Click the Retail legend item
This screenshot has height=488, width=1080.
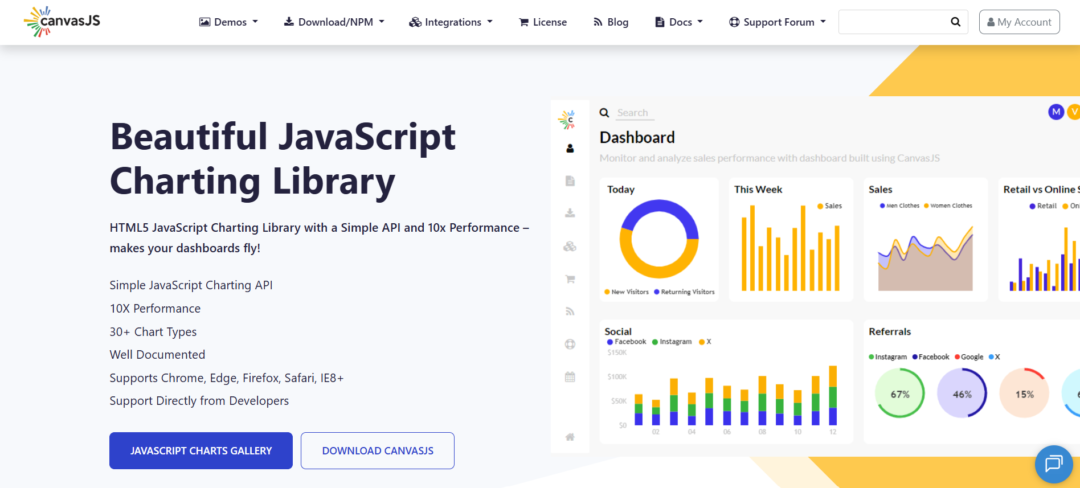pos(1043,206)
